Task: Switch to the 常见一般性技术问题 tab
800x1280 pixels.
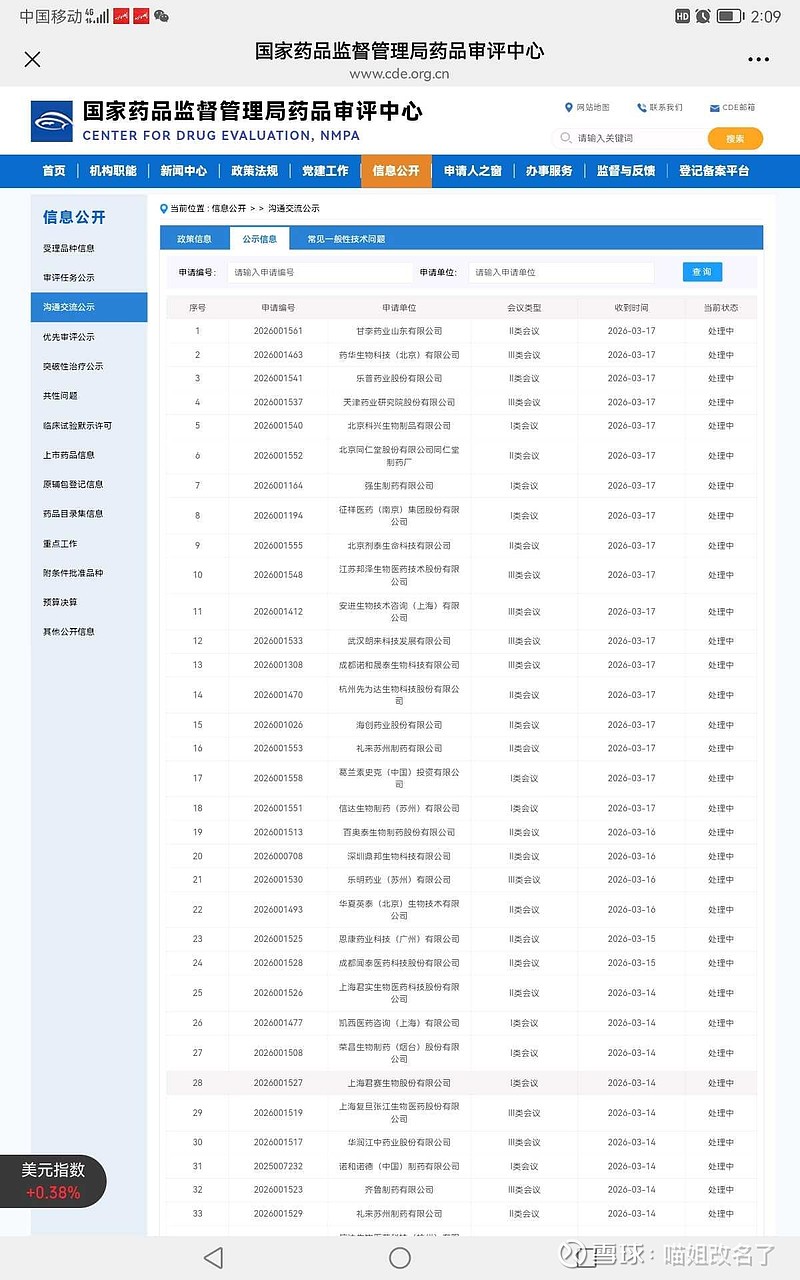Action: 346,239
